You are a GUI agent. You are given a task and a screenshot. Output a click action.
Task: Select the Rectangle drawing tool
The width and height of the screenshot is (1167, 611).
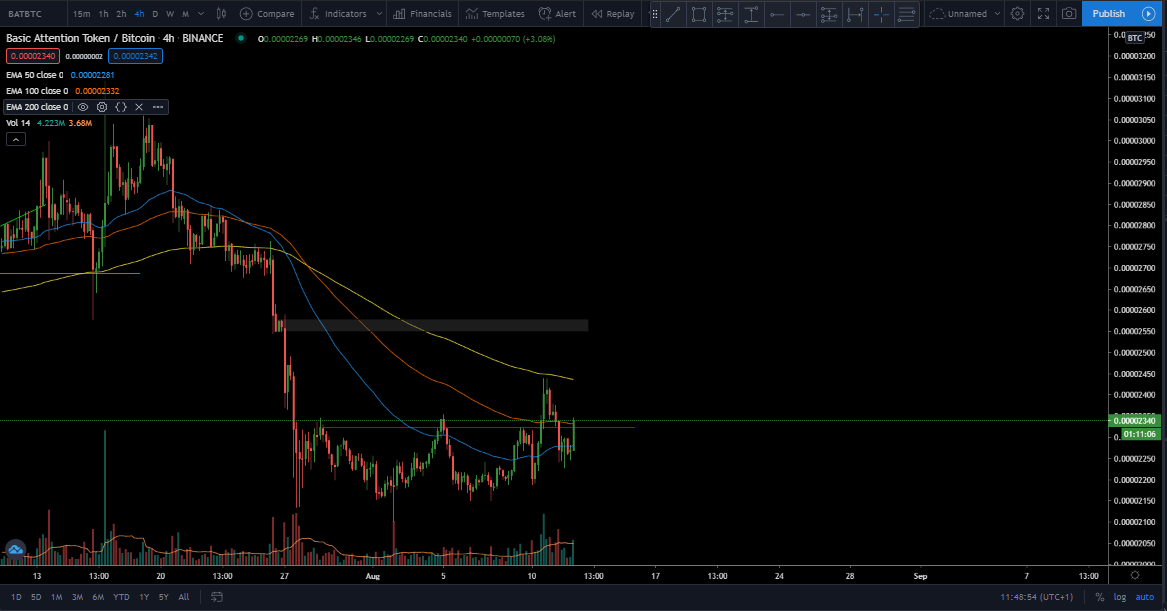699,13
